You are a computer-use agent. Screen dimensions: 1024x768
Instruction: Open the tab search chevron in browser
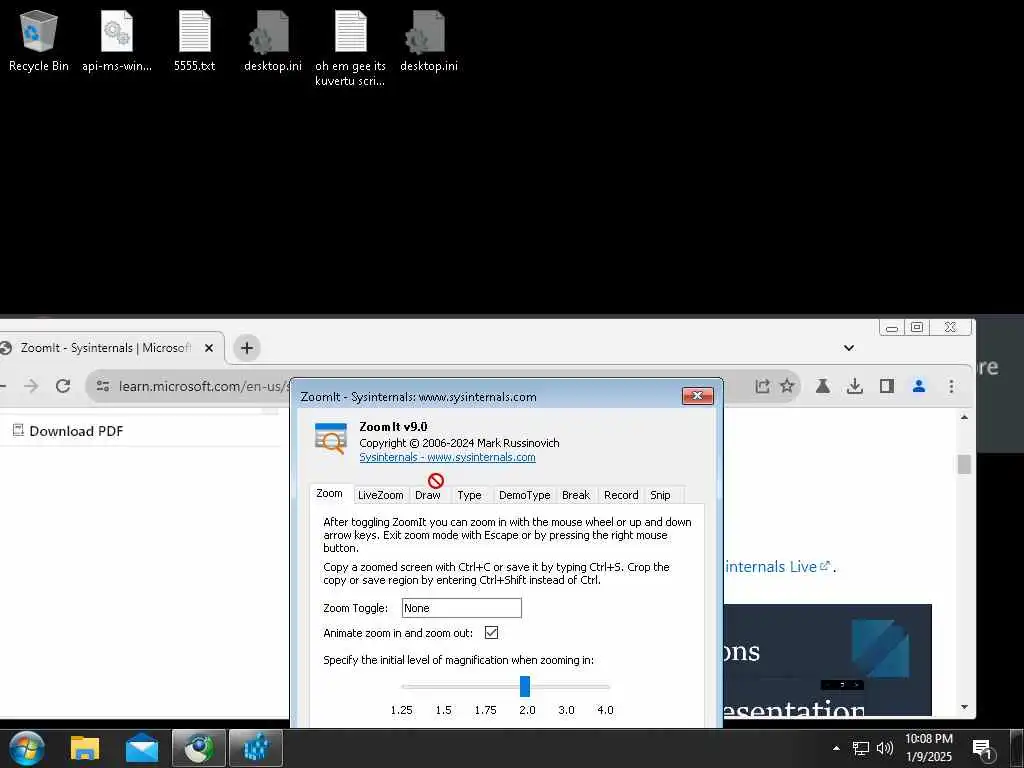point(849,348)
